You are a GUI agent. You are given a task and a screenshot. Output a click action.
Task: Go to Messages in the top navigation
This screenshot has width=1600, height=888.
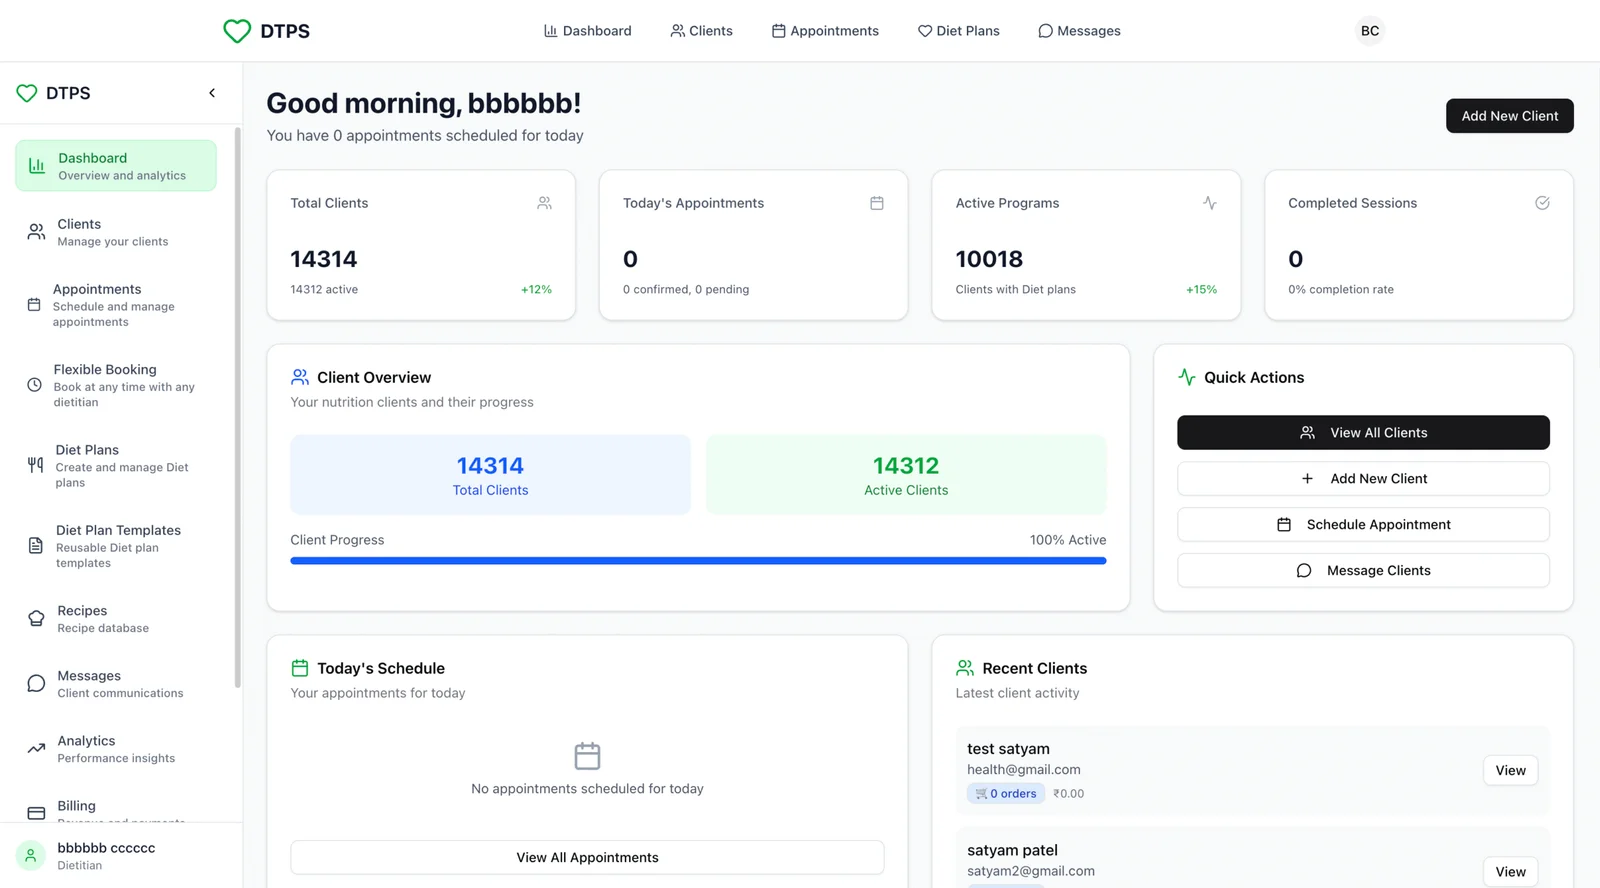click(1079, 31)
